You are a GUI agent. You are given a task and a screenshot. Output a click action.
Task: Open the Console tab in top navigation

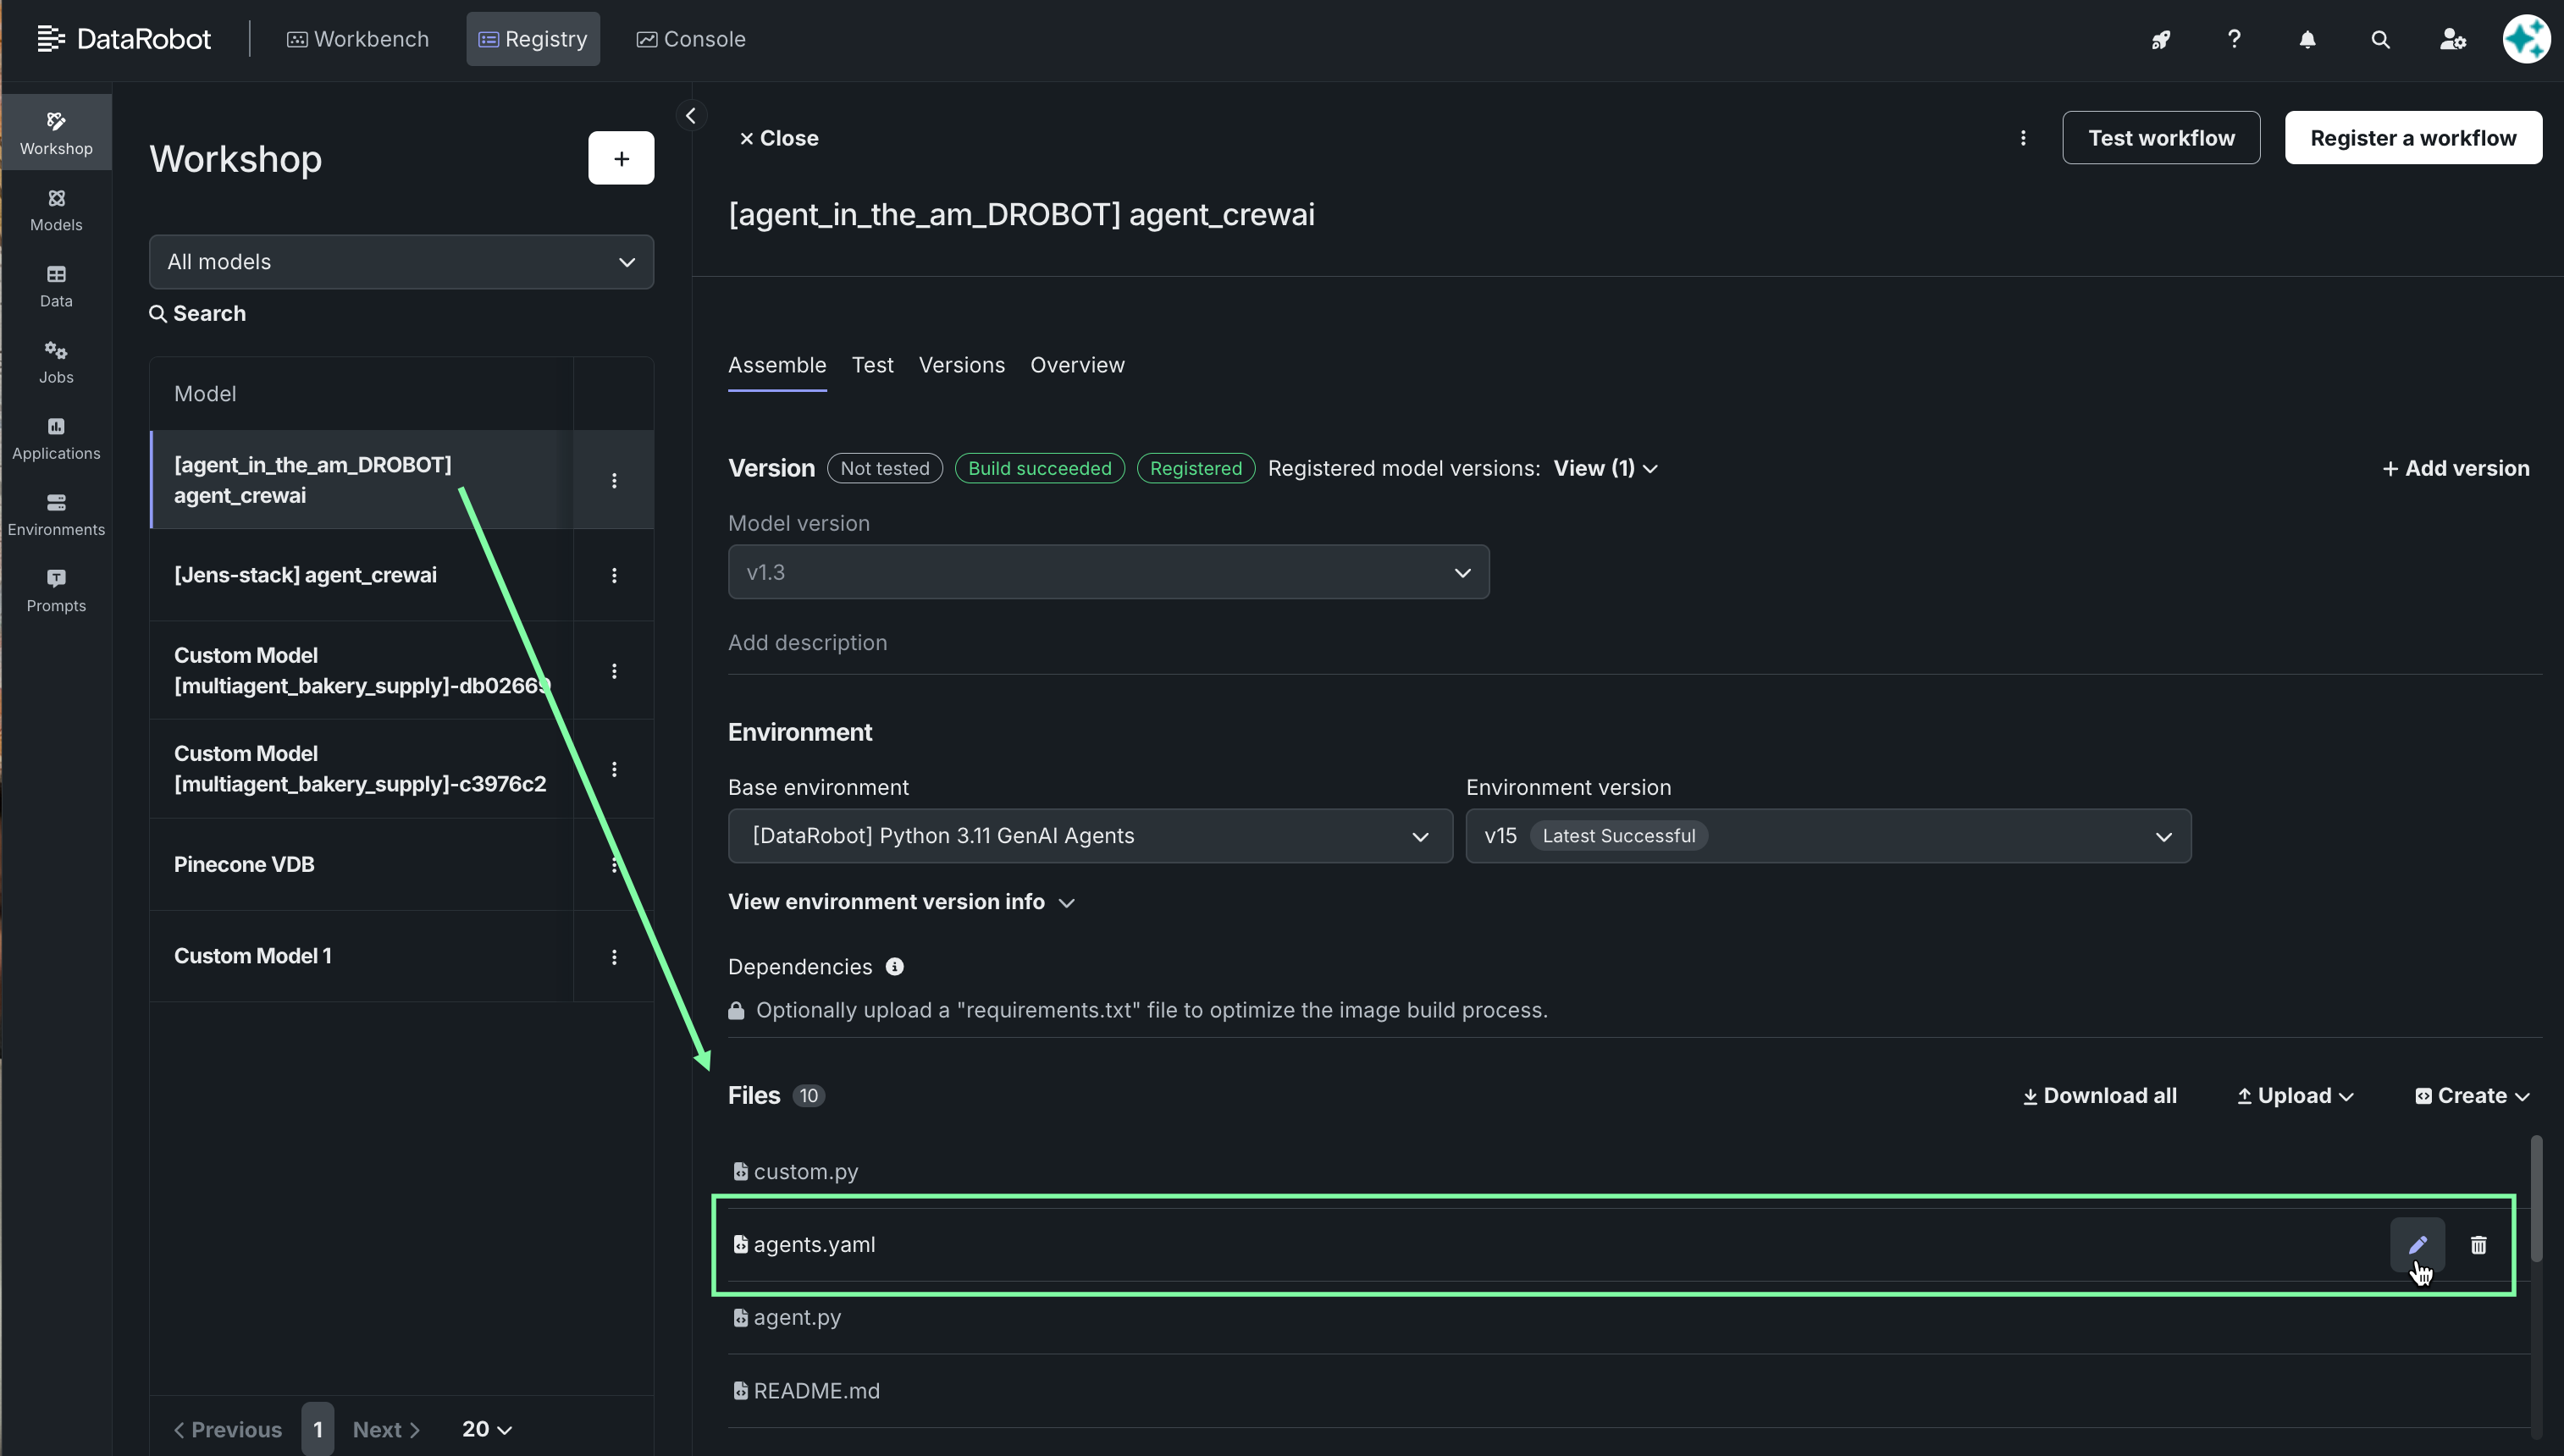tap(691, 39)
